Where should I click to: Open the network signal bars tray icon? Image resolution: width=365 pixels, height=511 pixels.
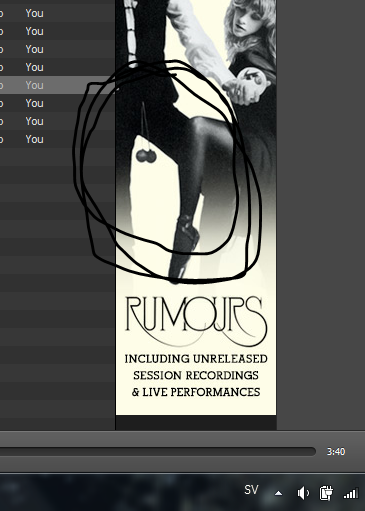click(x=350, y=493)
